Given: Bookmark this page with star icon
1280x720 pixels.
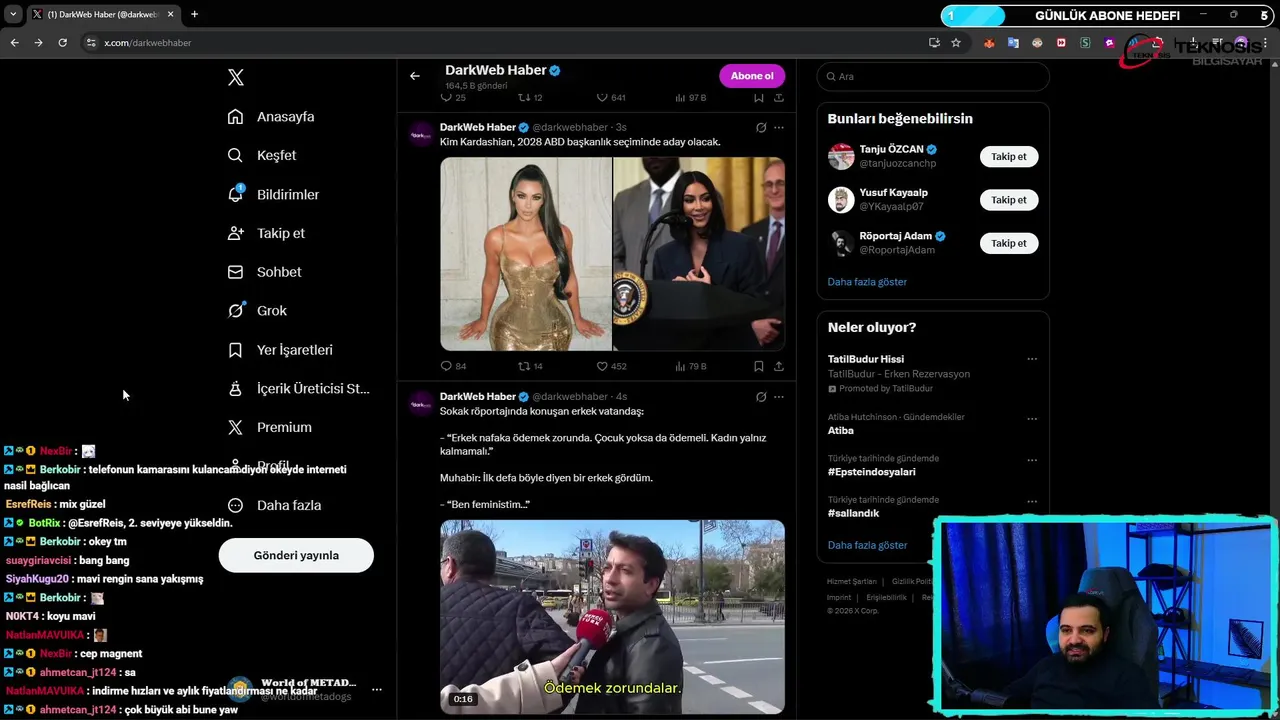Looking at the screenshot, I should coord(956,43).
